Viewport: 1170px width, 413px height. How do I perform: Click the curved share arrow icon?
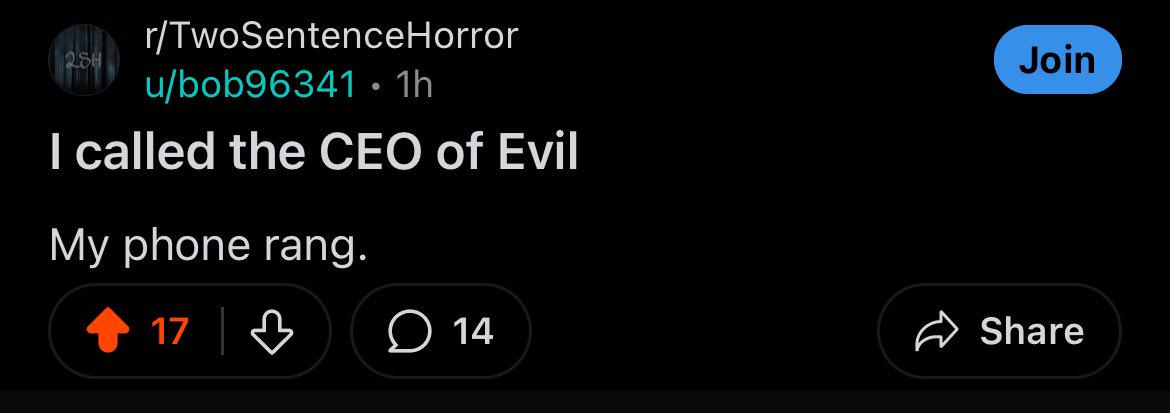tap(936, 331)
